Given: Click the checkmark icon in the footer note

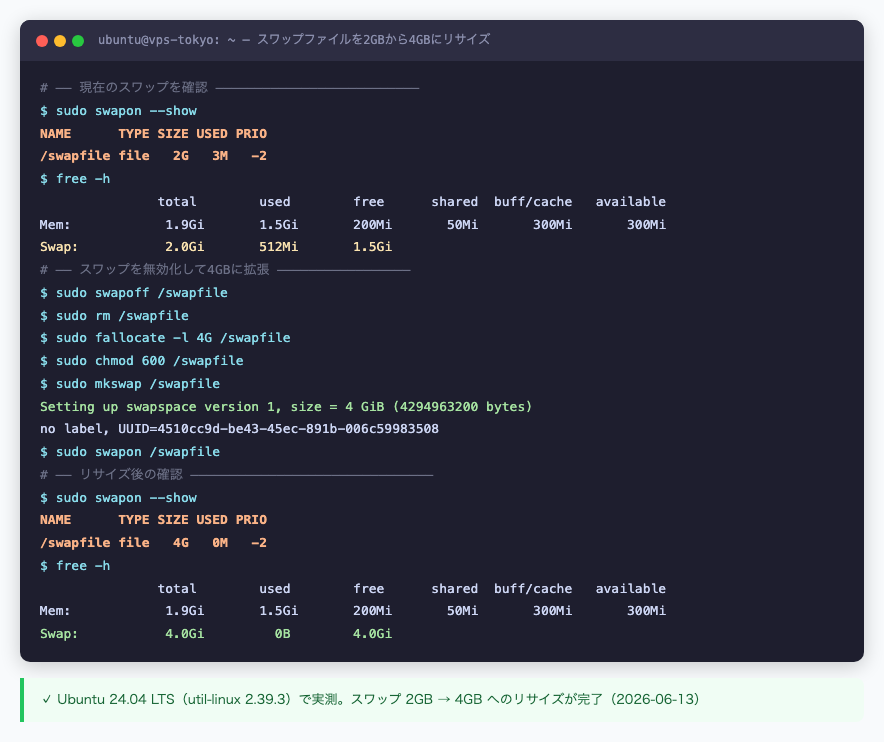Looking at the screenshot, I should pyautogui.click(x=47, y=700).
